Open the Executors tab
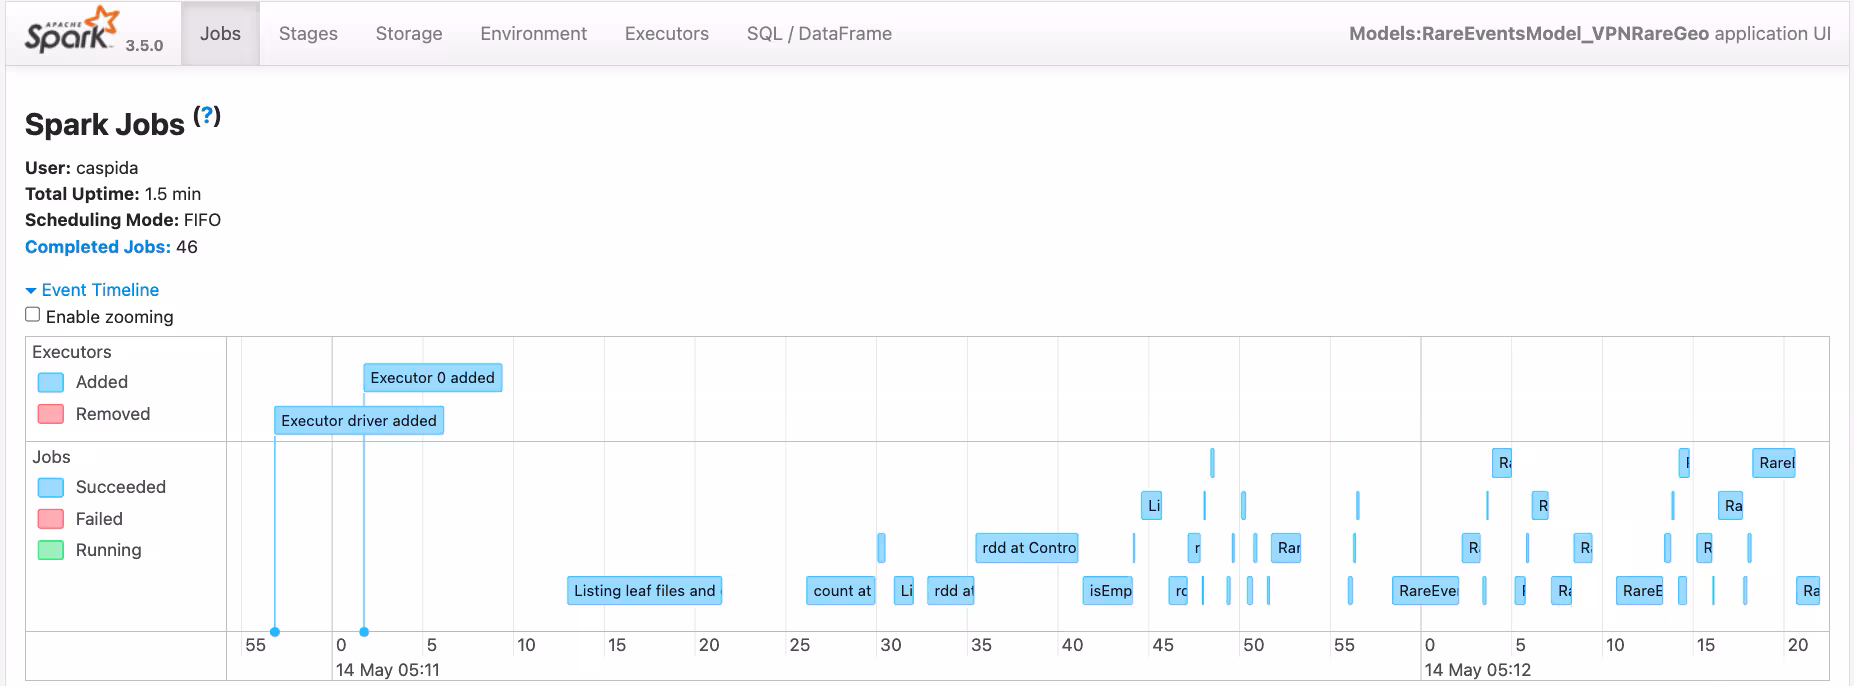The width and height of the screenshot is (1854, 686). pyautogui.click(x=666, y=33)
